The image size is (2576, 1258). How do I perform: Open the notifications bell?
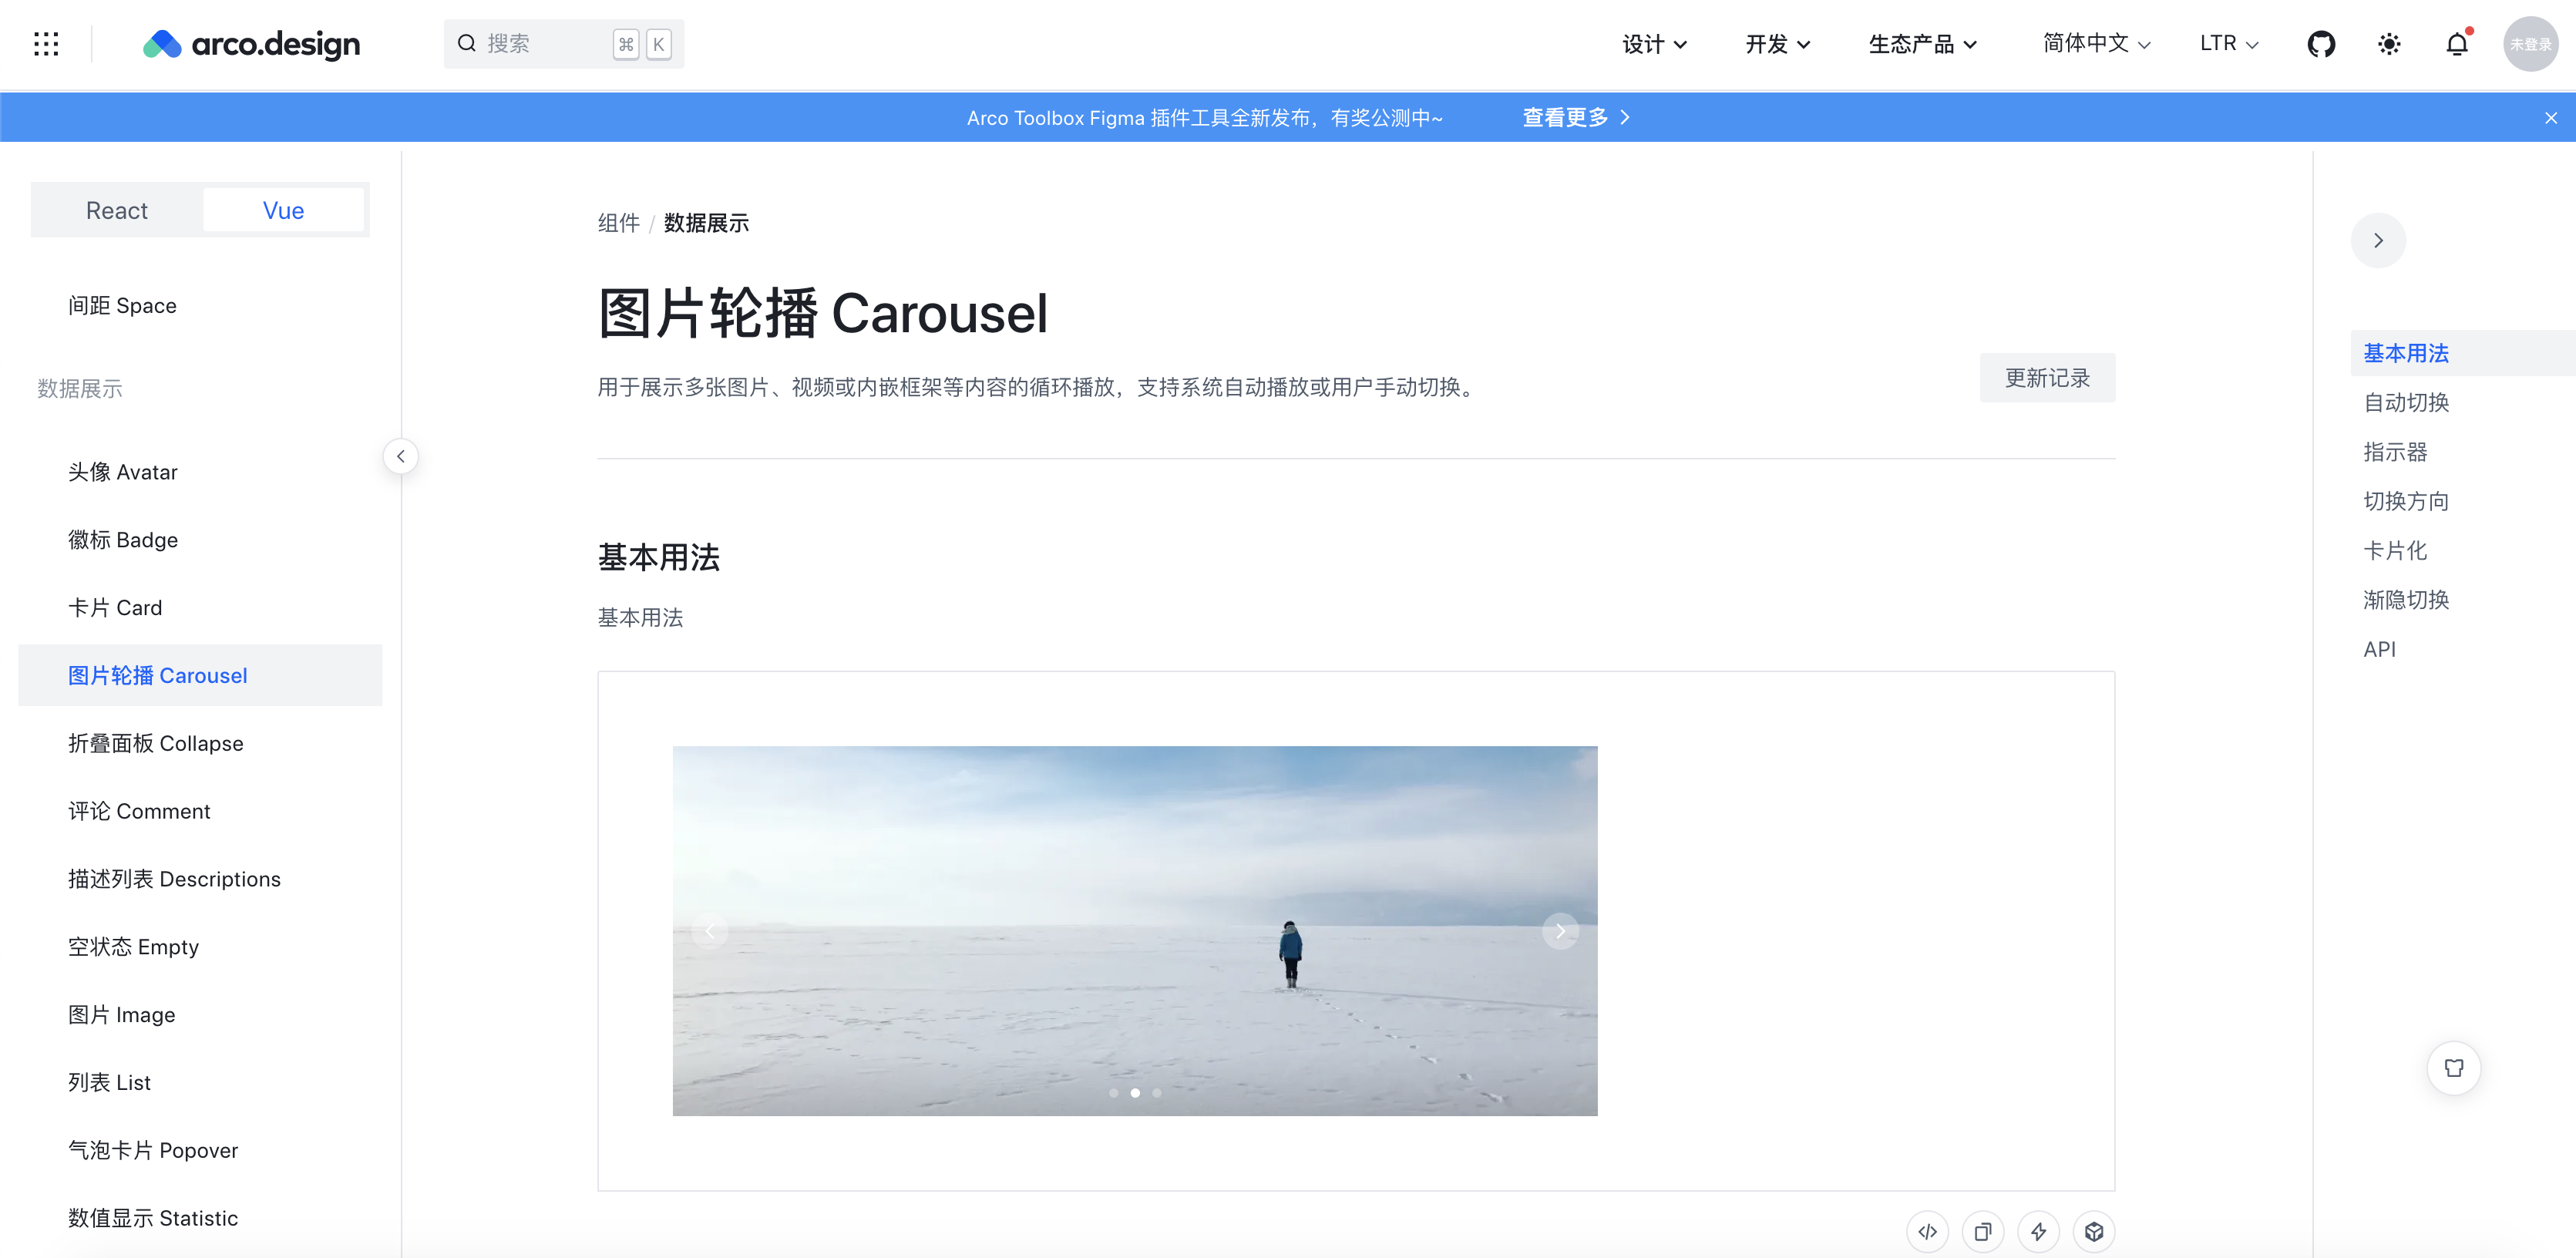(x=2456, y=44)
